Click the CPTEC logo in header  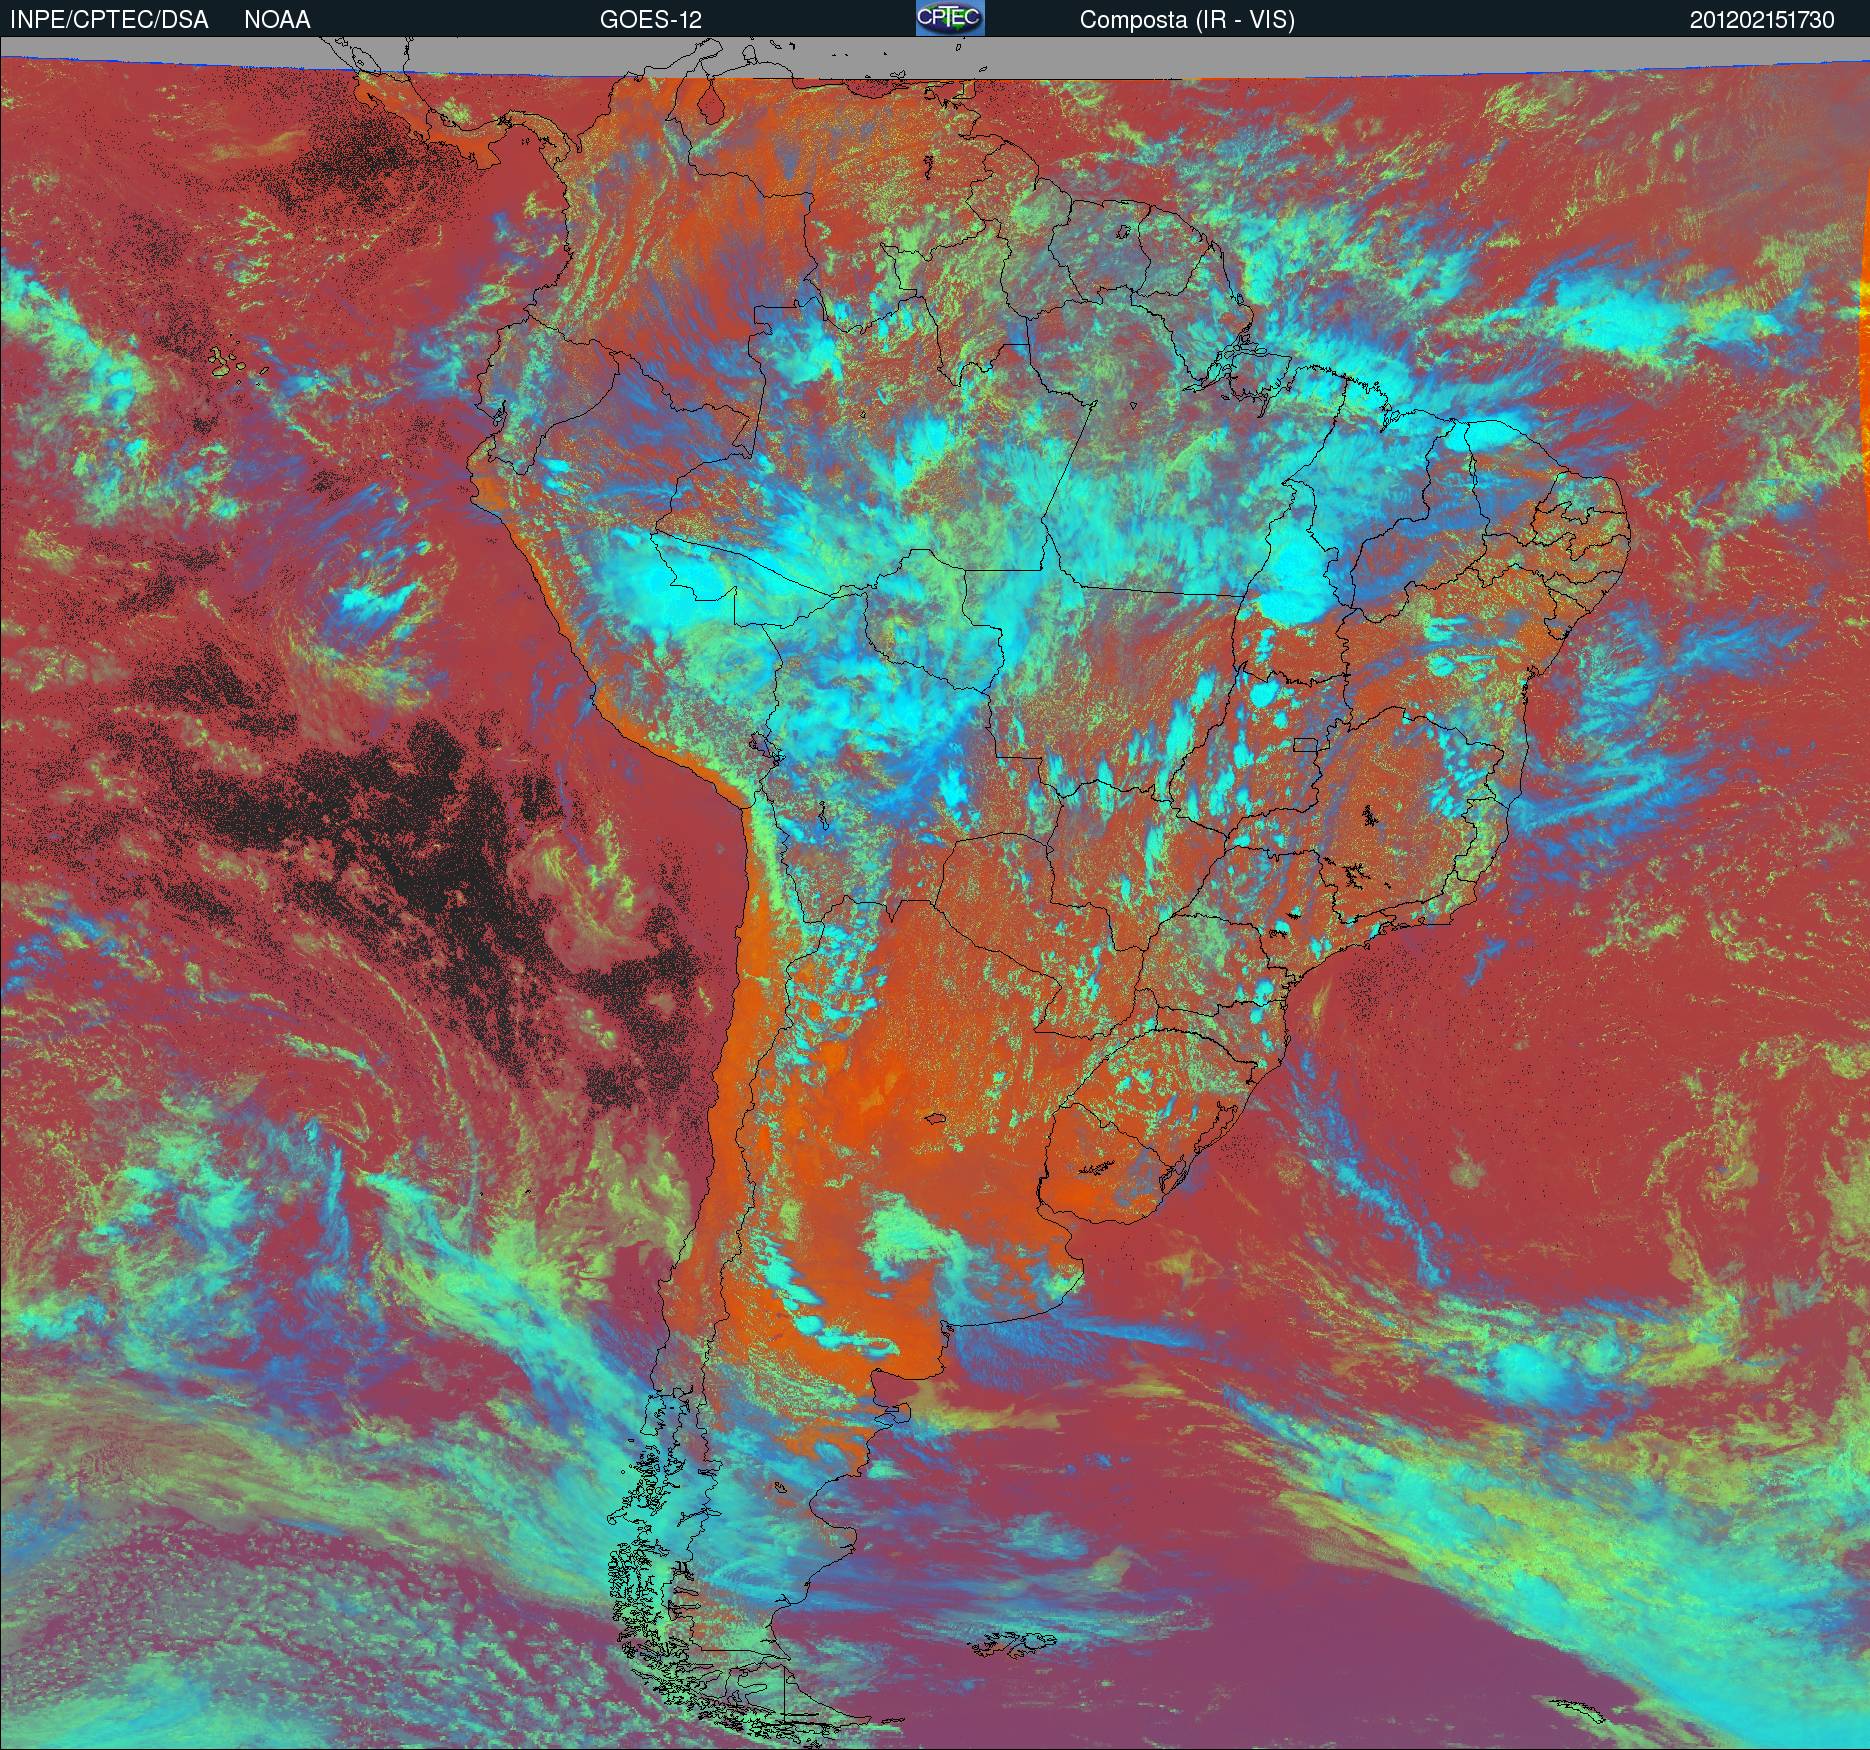pyautogui.click(x=950, y=19)
